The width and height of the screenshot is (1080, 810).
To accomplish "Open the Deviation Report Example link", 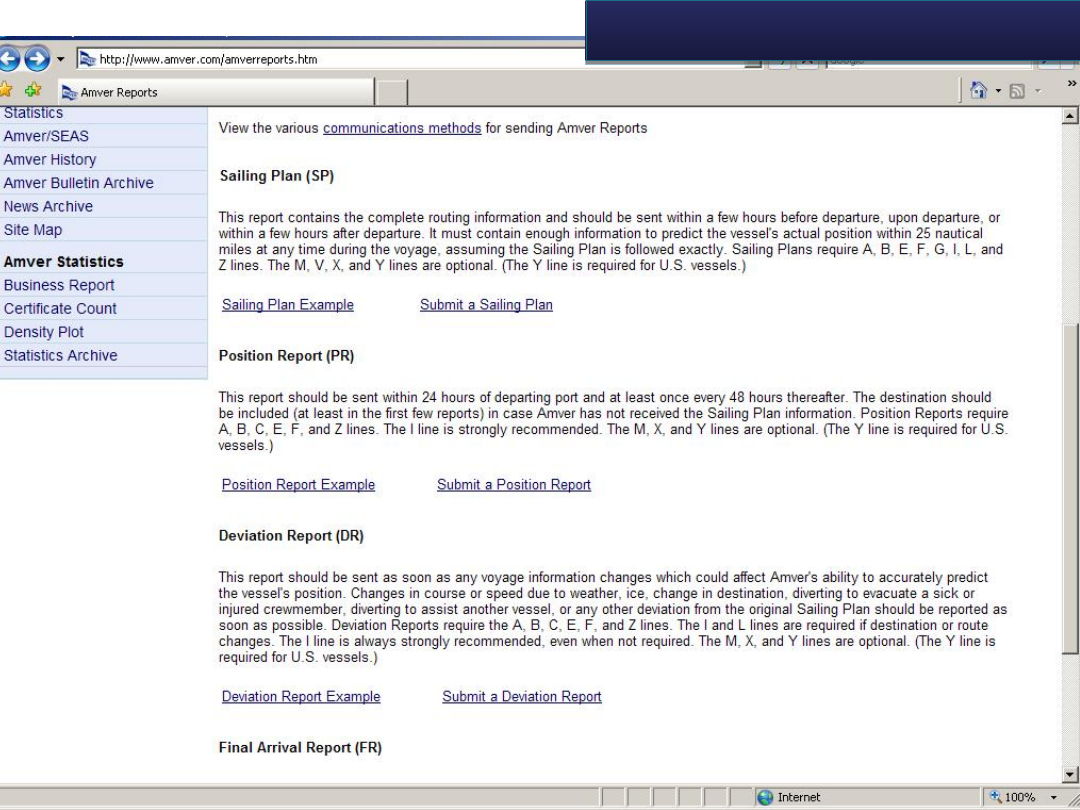I will click(x=301, y=697).
